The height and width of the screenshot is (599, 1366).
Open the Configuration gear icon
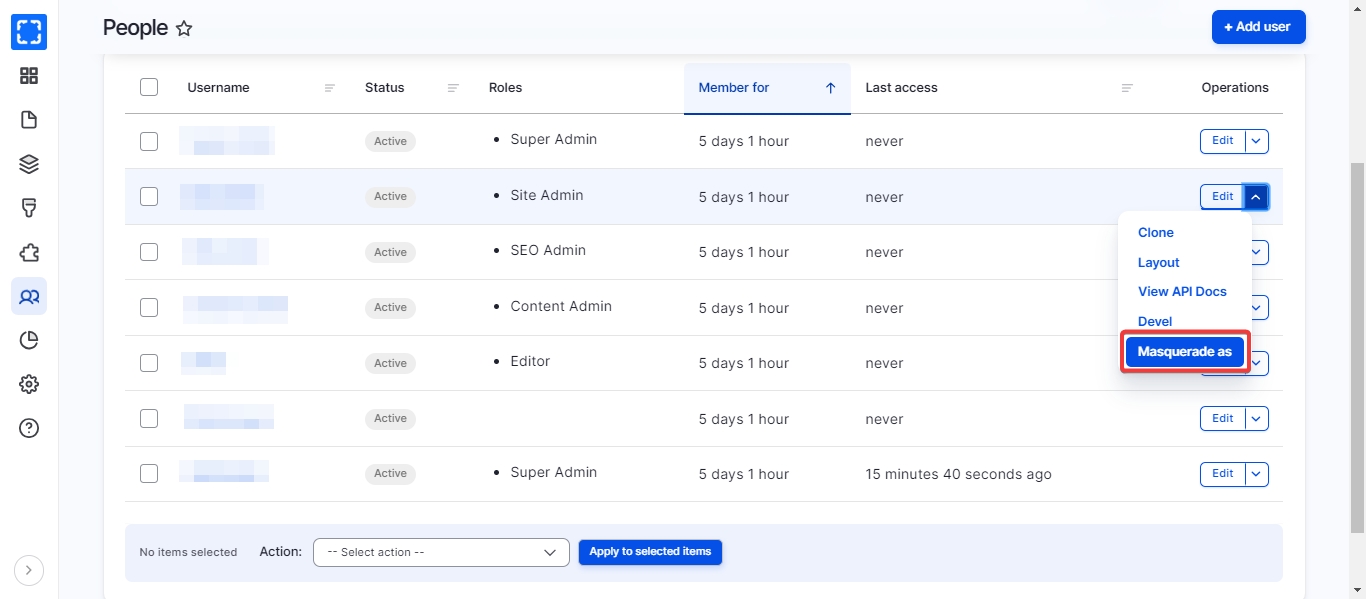[29, 385]
